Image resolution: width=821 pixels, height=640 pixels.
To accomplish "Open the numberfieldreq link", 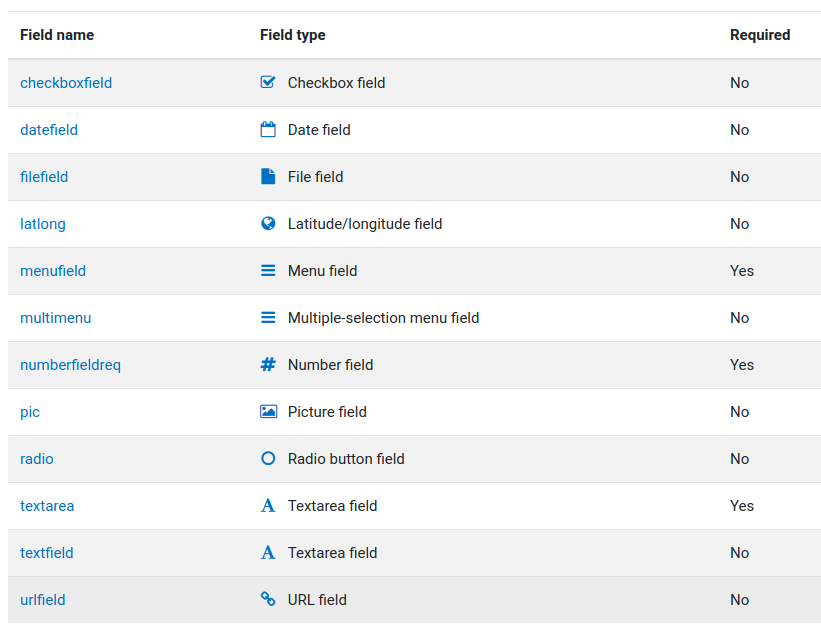I will [x=70, y=365].
